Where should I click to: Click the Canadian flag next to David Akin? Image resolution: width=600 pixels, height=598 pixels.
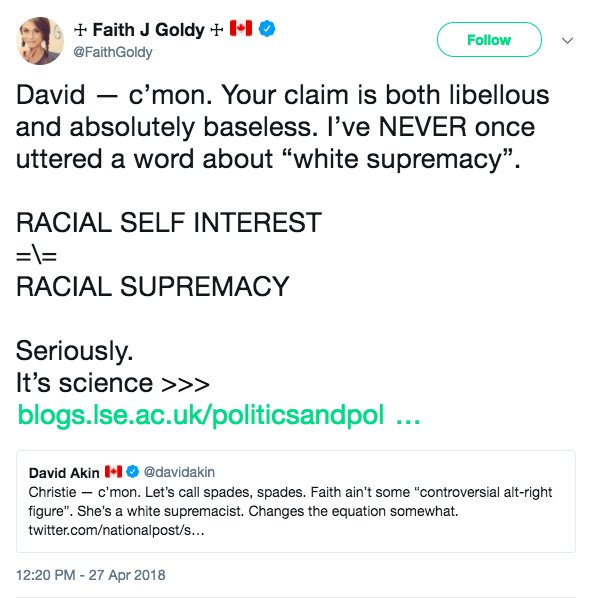(x=113, y=471)
